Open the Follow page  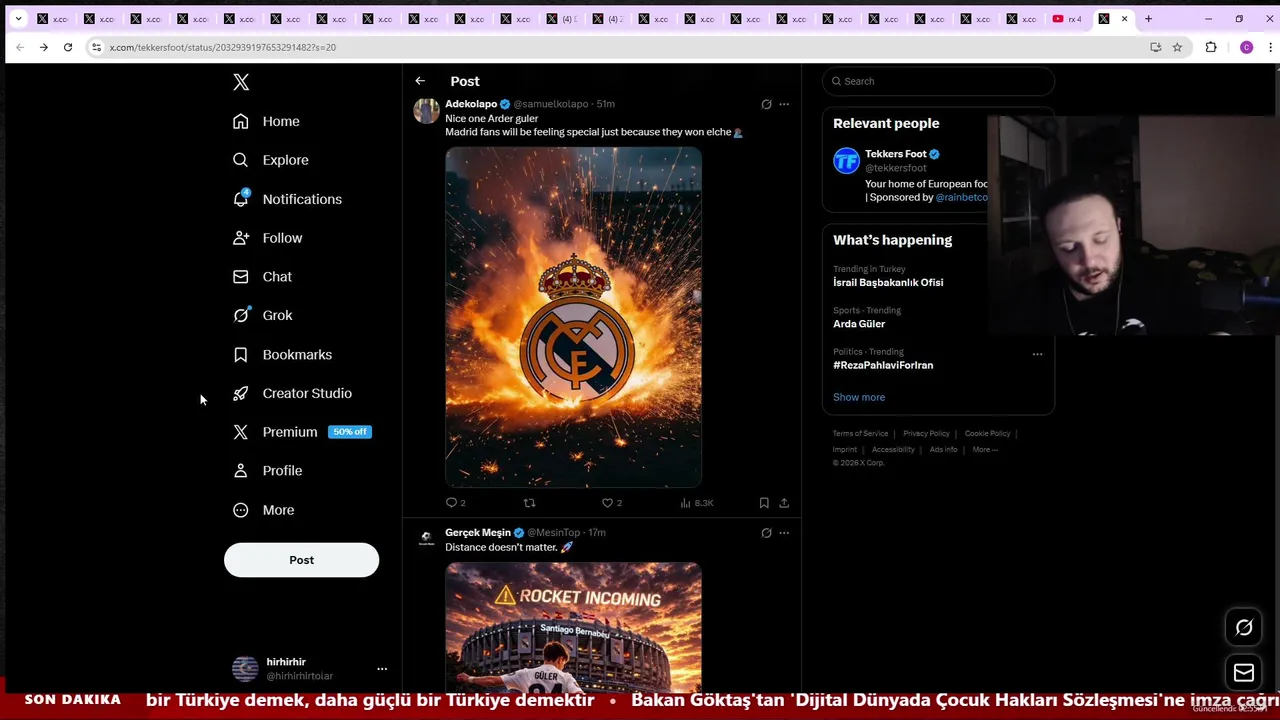click(x=267, y=238)
